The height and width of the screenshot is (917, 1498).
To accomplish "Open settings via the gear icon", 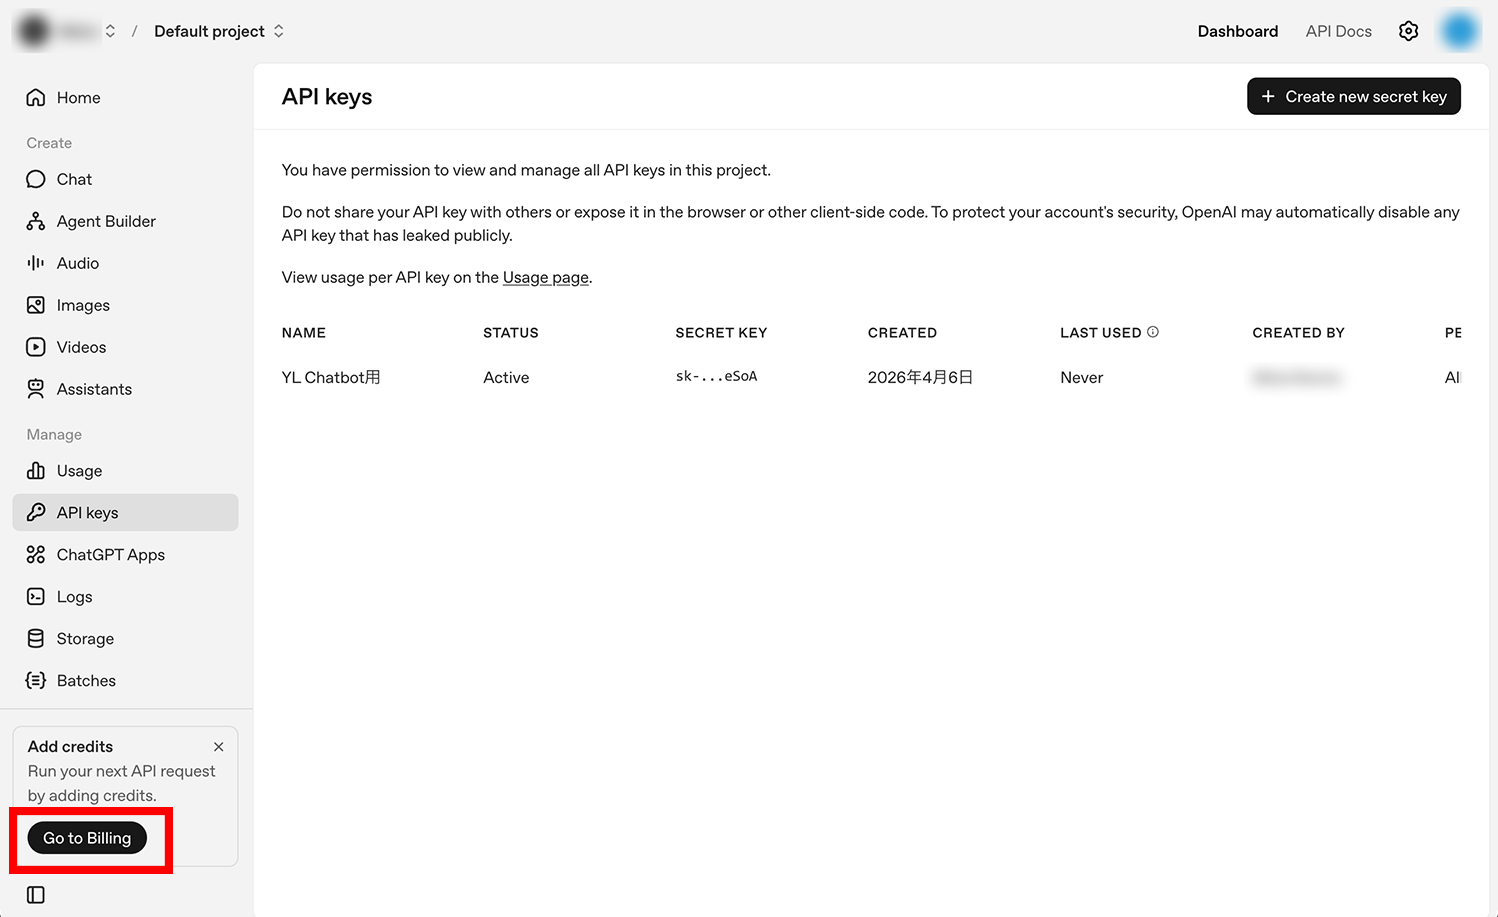I will coord(1408,31).
